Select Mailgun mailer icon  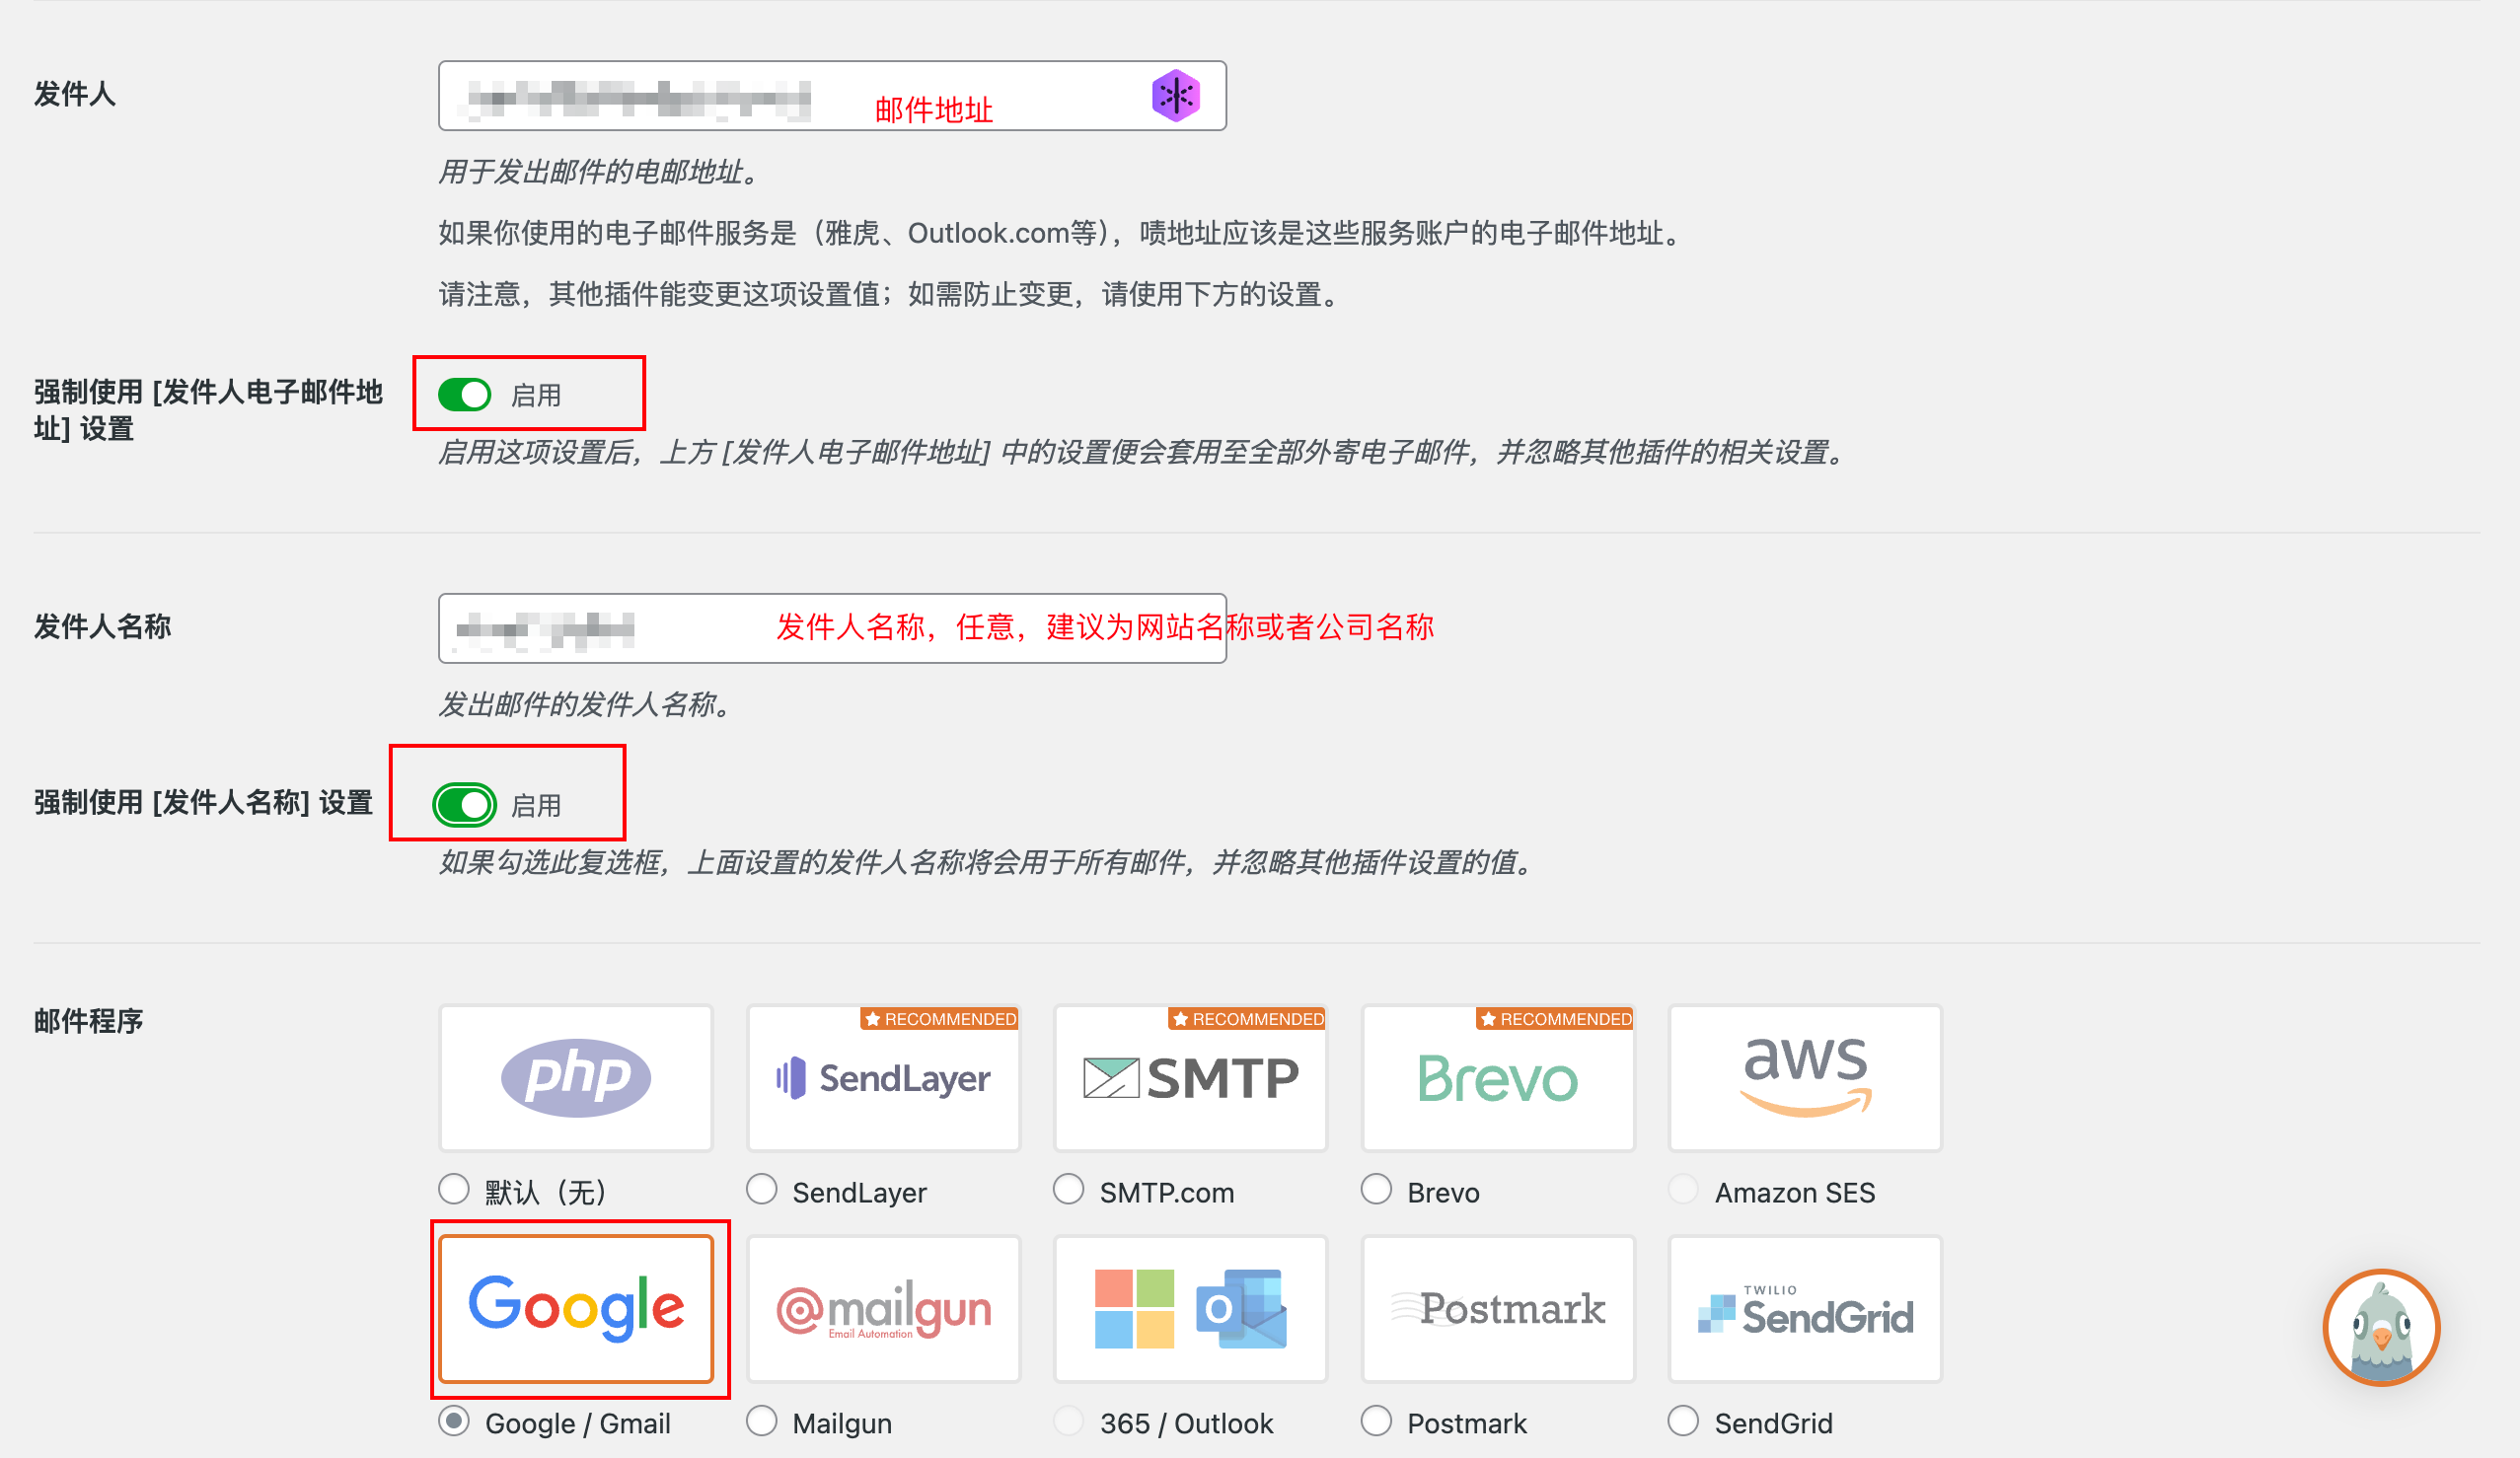point(883,1310)
